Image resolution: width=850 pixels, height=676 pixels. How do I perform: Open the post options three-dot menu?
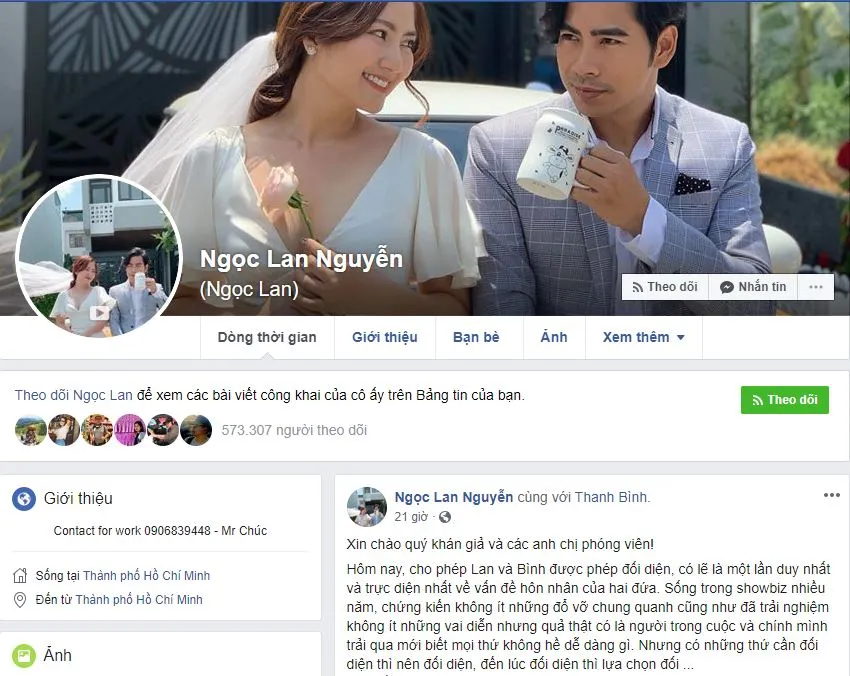click(831, 495)
